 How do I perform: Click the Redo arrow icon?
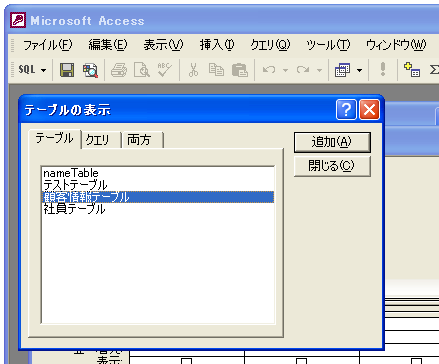click(303, 70)
